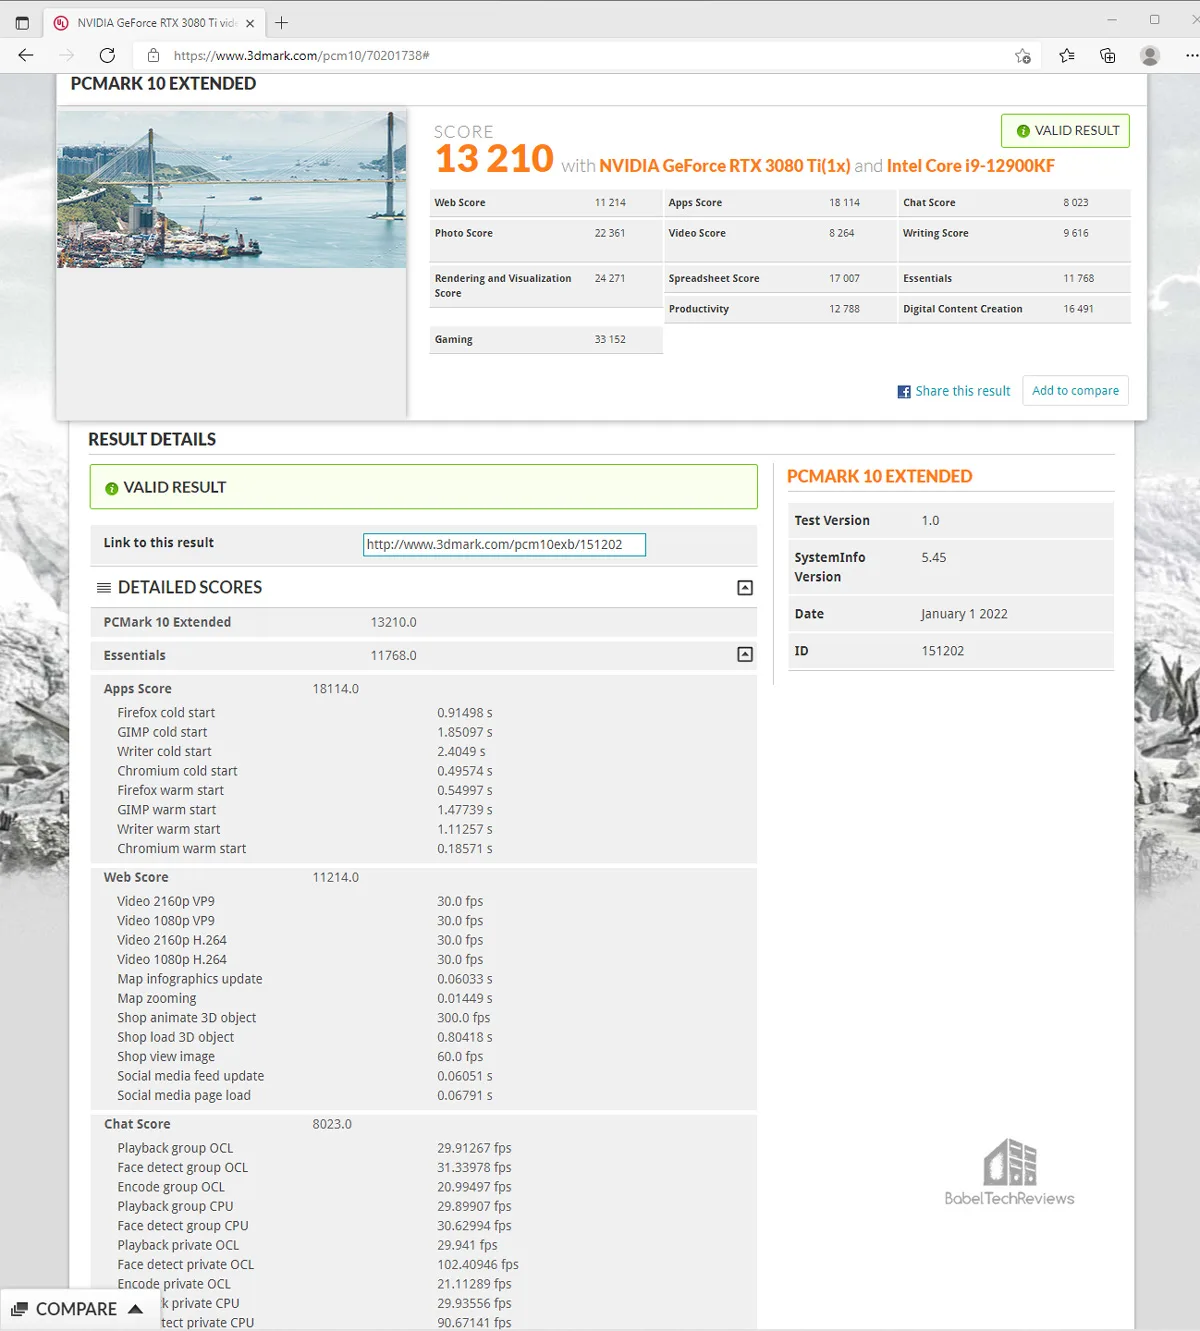Collapse the Essentials score group

point(745,654)
